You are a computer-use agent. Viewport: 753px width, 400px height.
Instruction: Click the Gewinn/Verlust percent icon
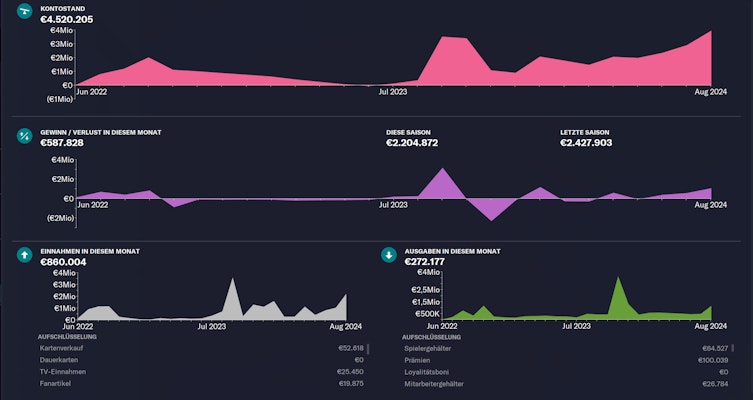click(24, 137)
